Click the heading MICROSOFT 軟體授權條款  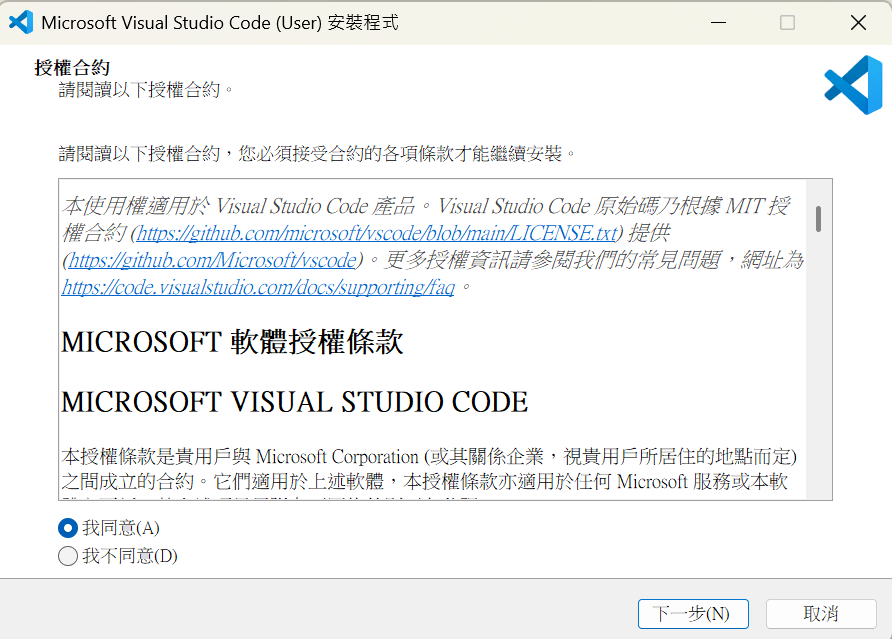[232, 343]
